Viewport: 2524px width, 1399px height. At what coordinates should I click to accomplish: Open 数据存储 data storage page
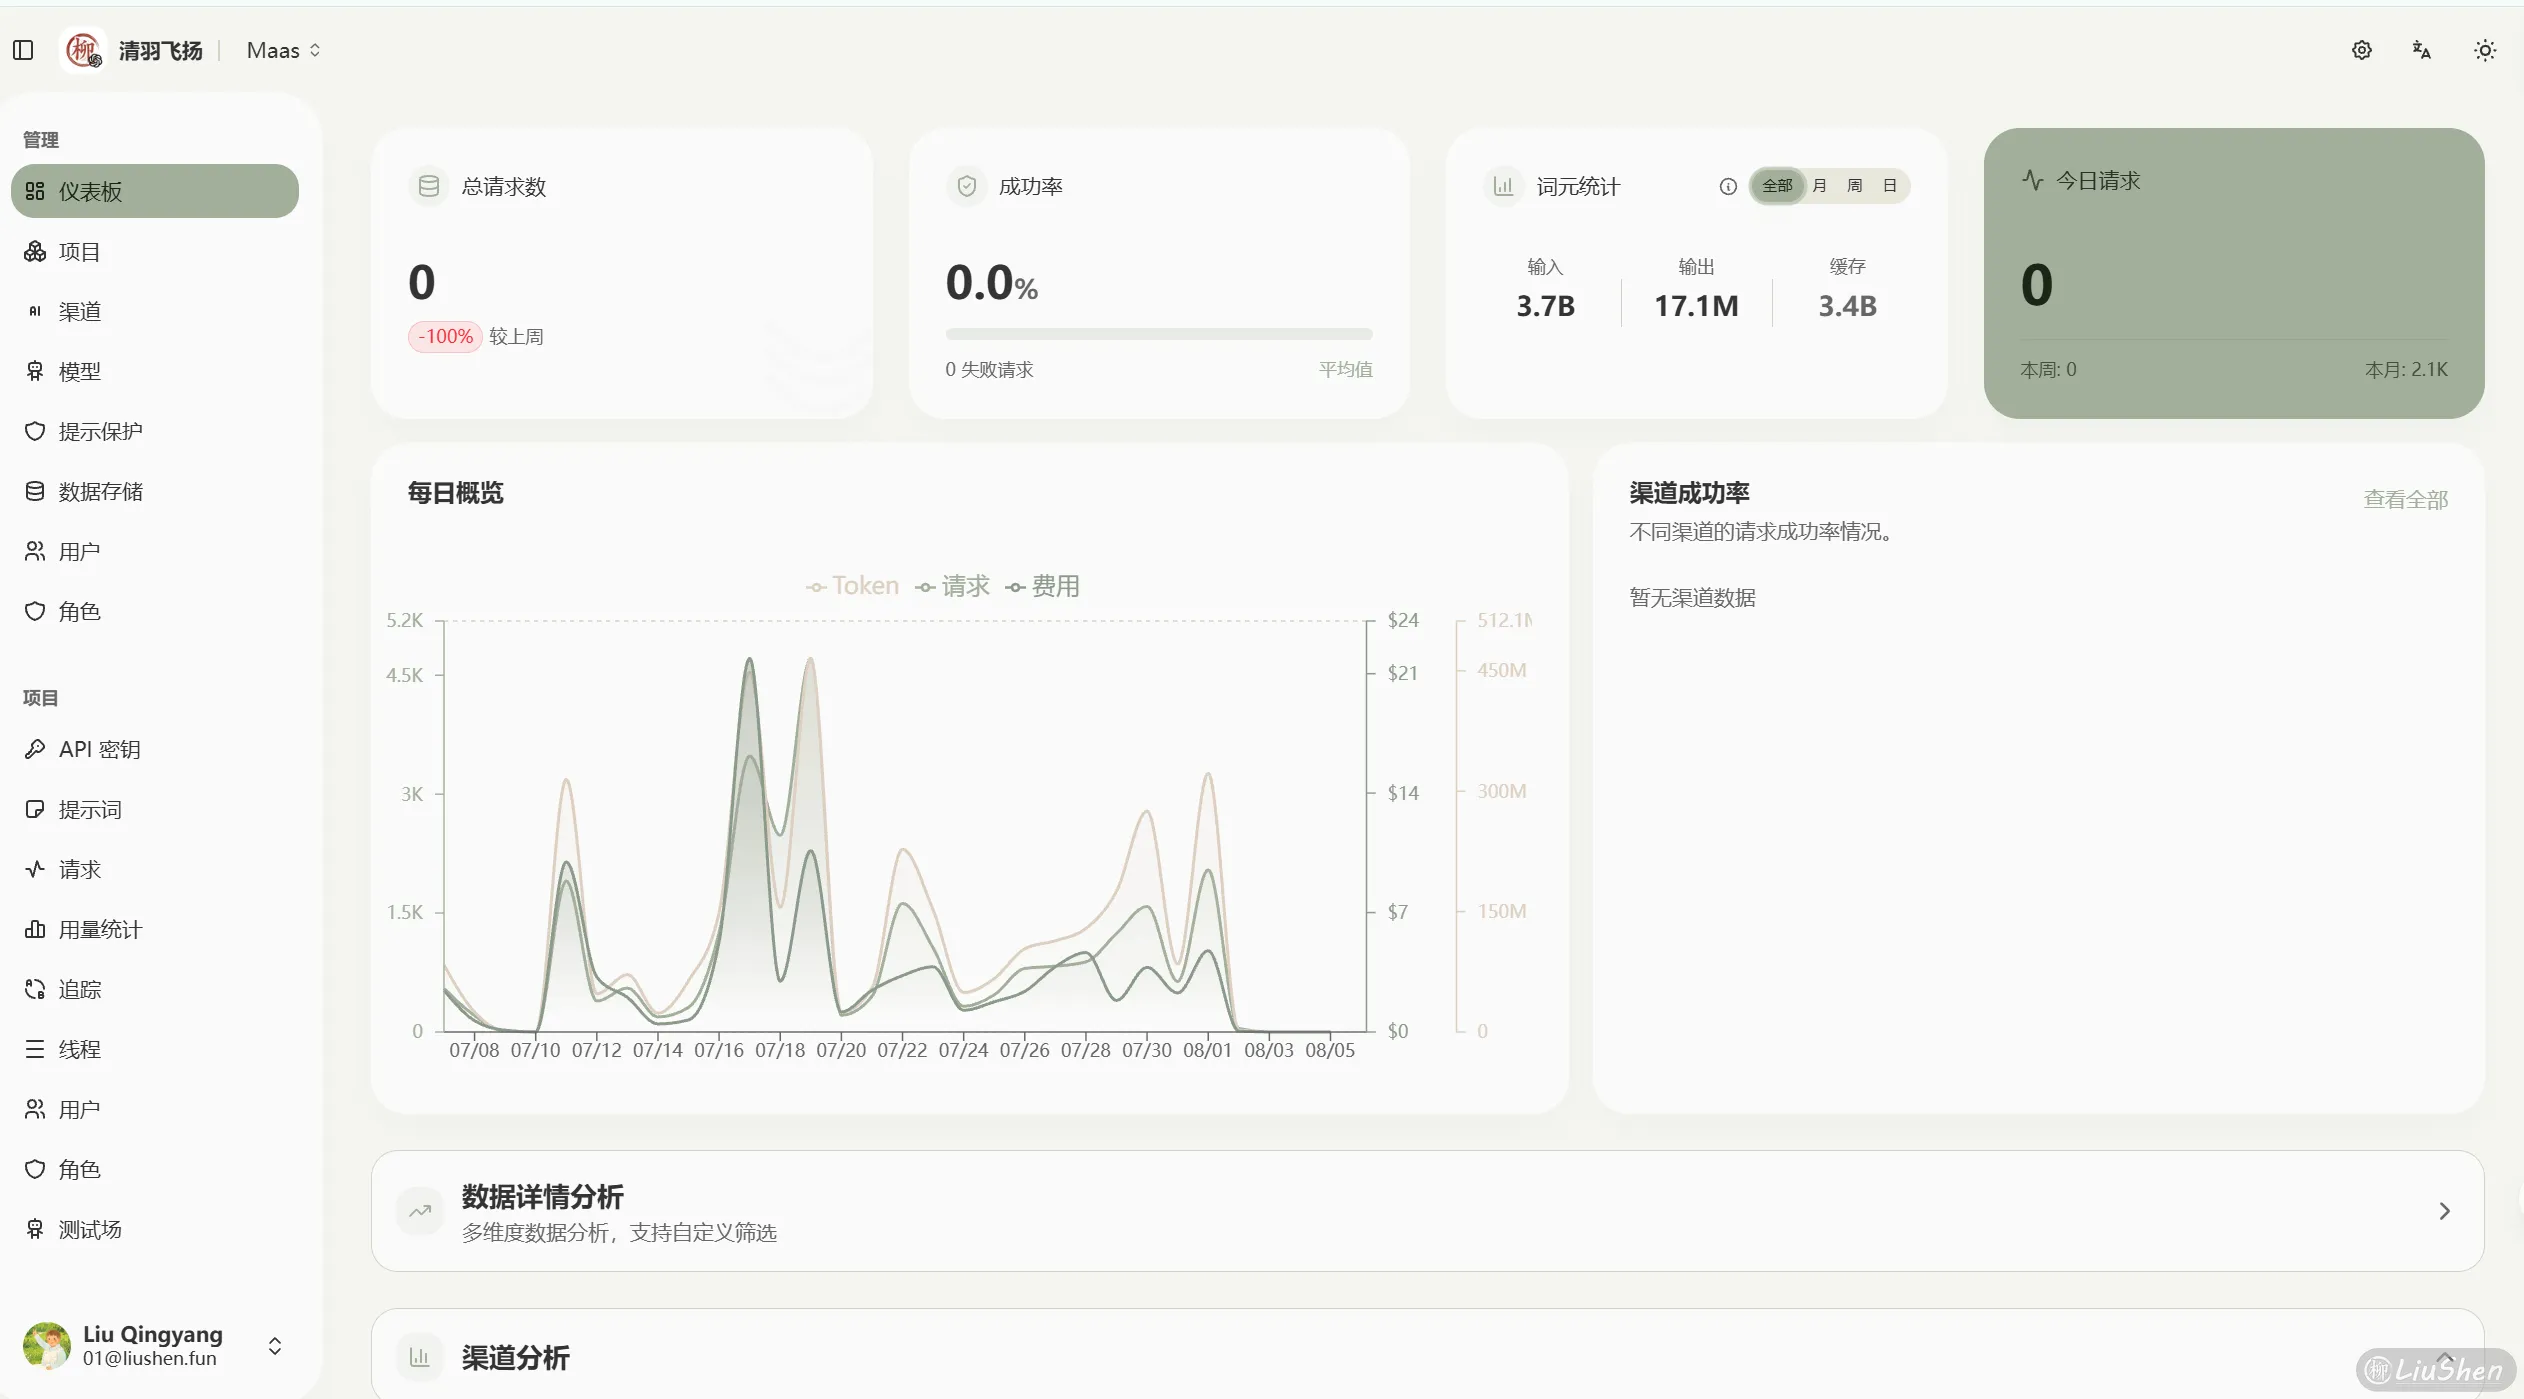coord(155,491)
